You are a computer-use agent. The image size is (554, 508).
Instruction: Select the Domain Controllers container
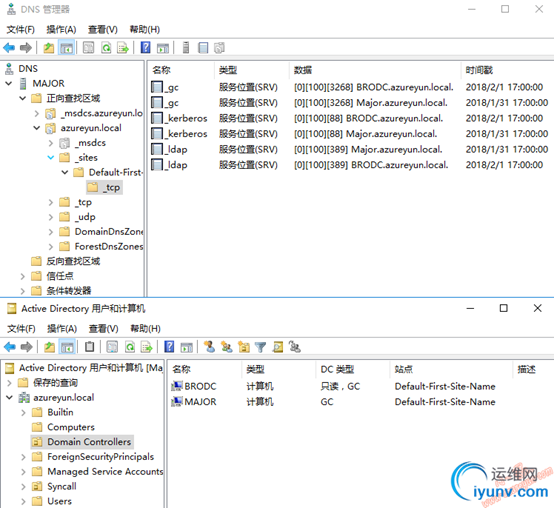click(82, 442)
